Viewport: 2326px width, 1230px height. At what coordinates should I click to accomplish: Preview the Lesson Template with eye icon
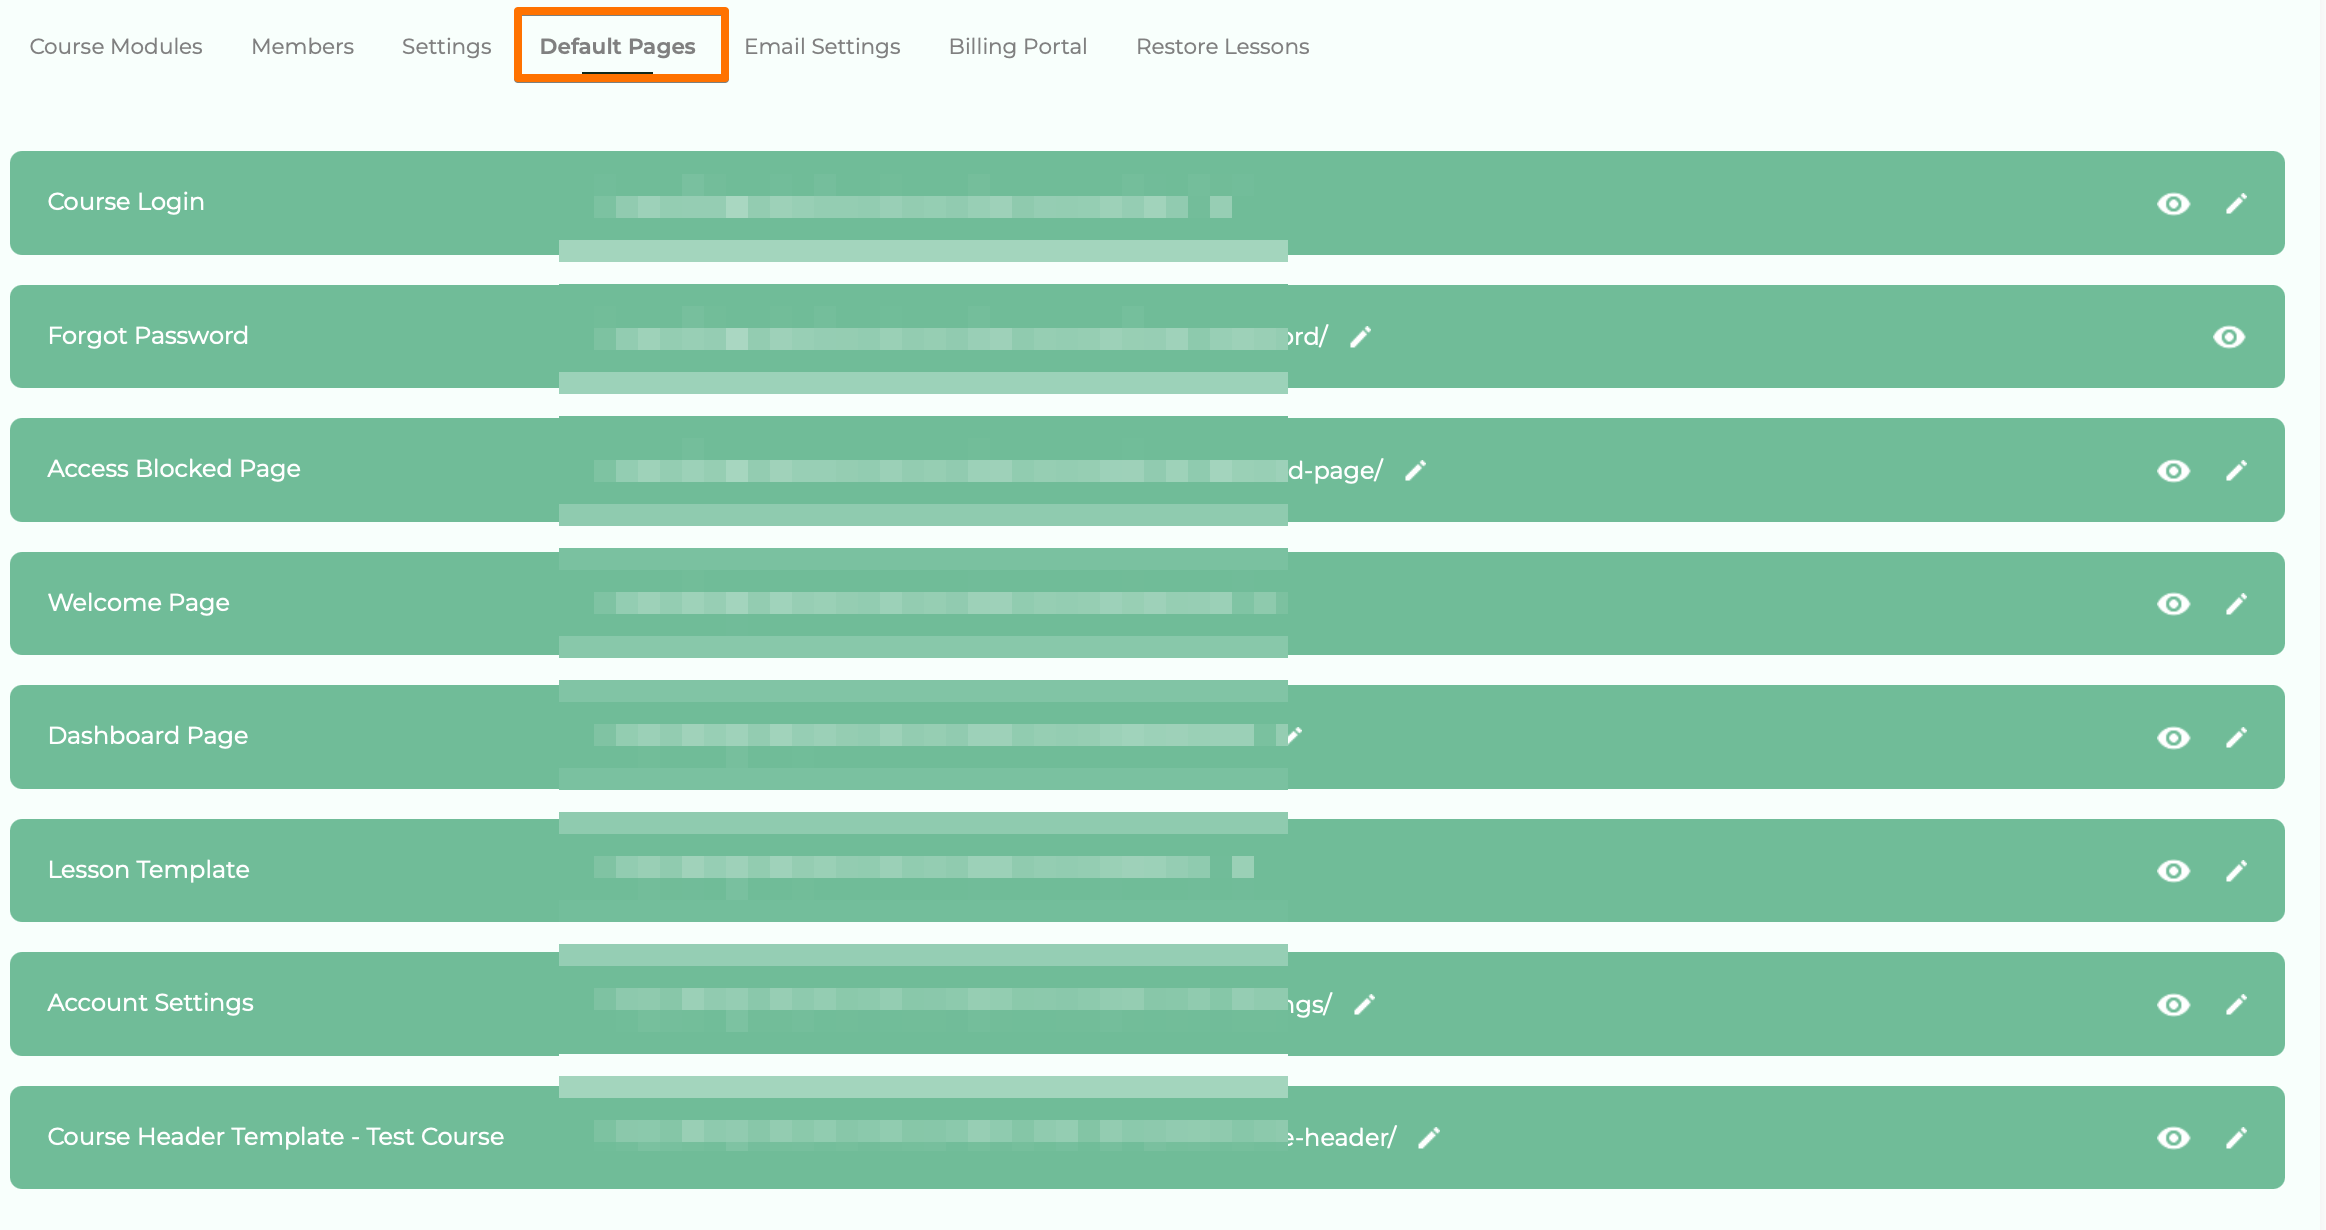[x=2173, y=871]
